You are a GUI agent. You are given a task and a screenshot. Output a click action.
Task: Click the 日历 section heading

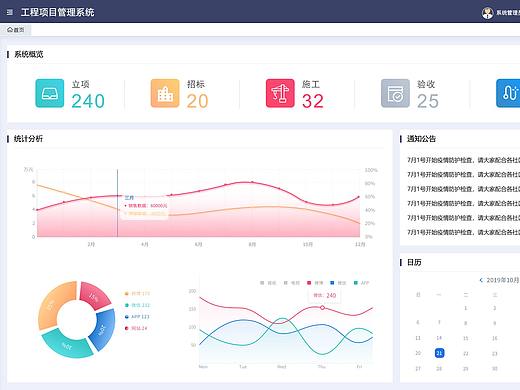(x=414, y=262)
